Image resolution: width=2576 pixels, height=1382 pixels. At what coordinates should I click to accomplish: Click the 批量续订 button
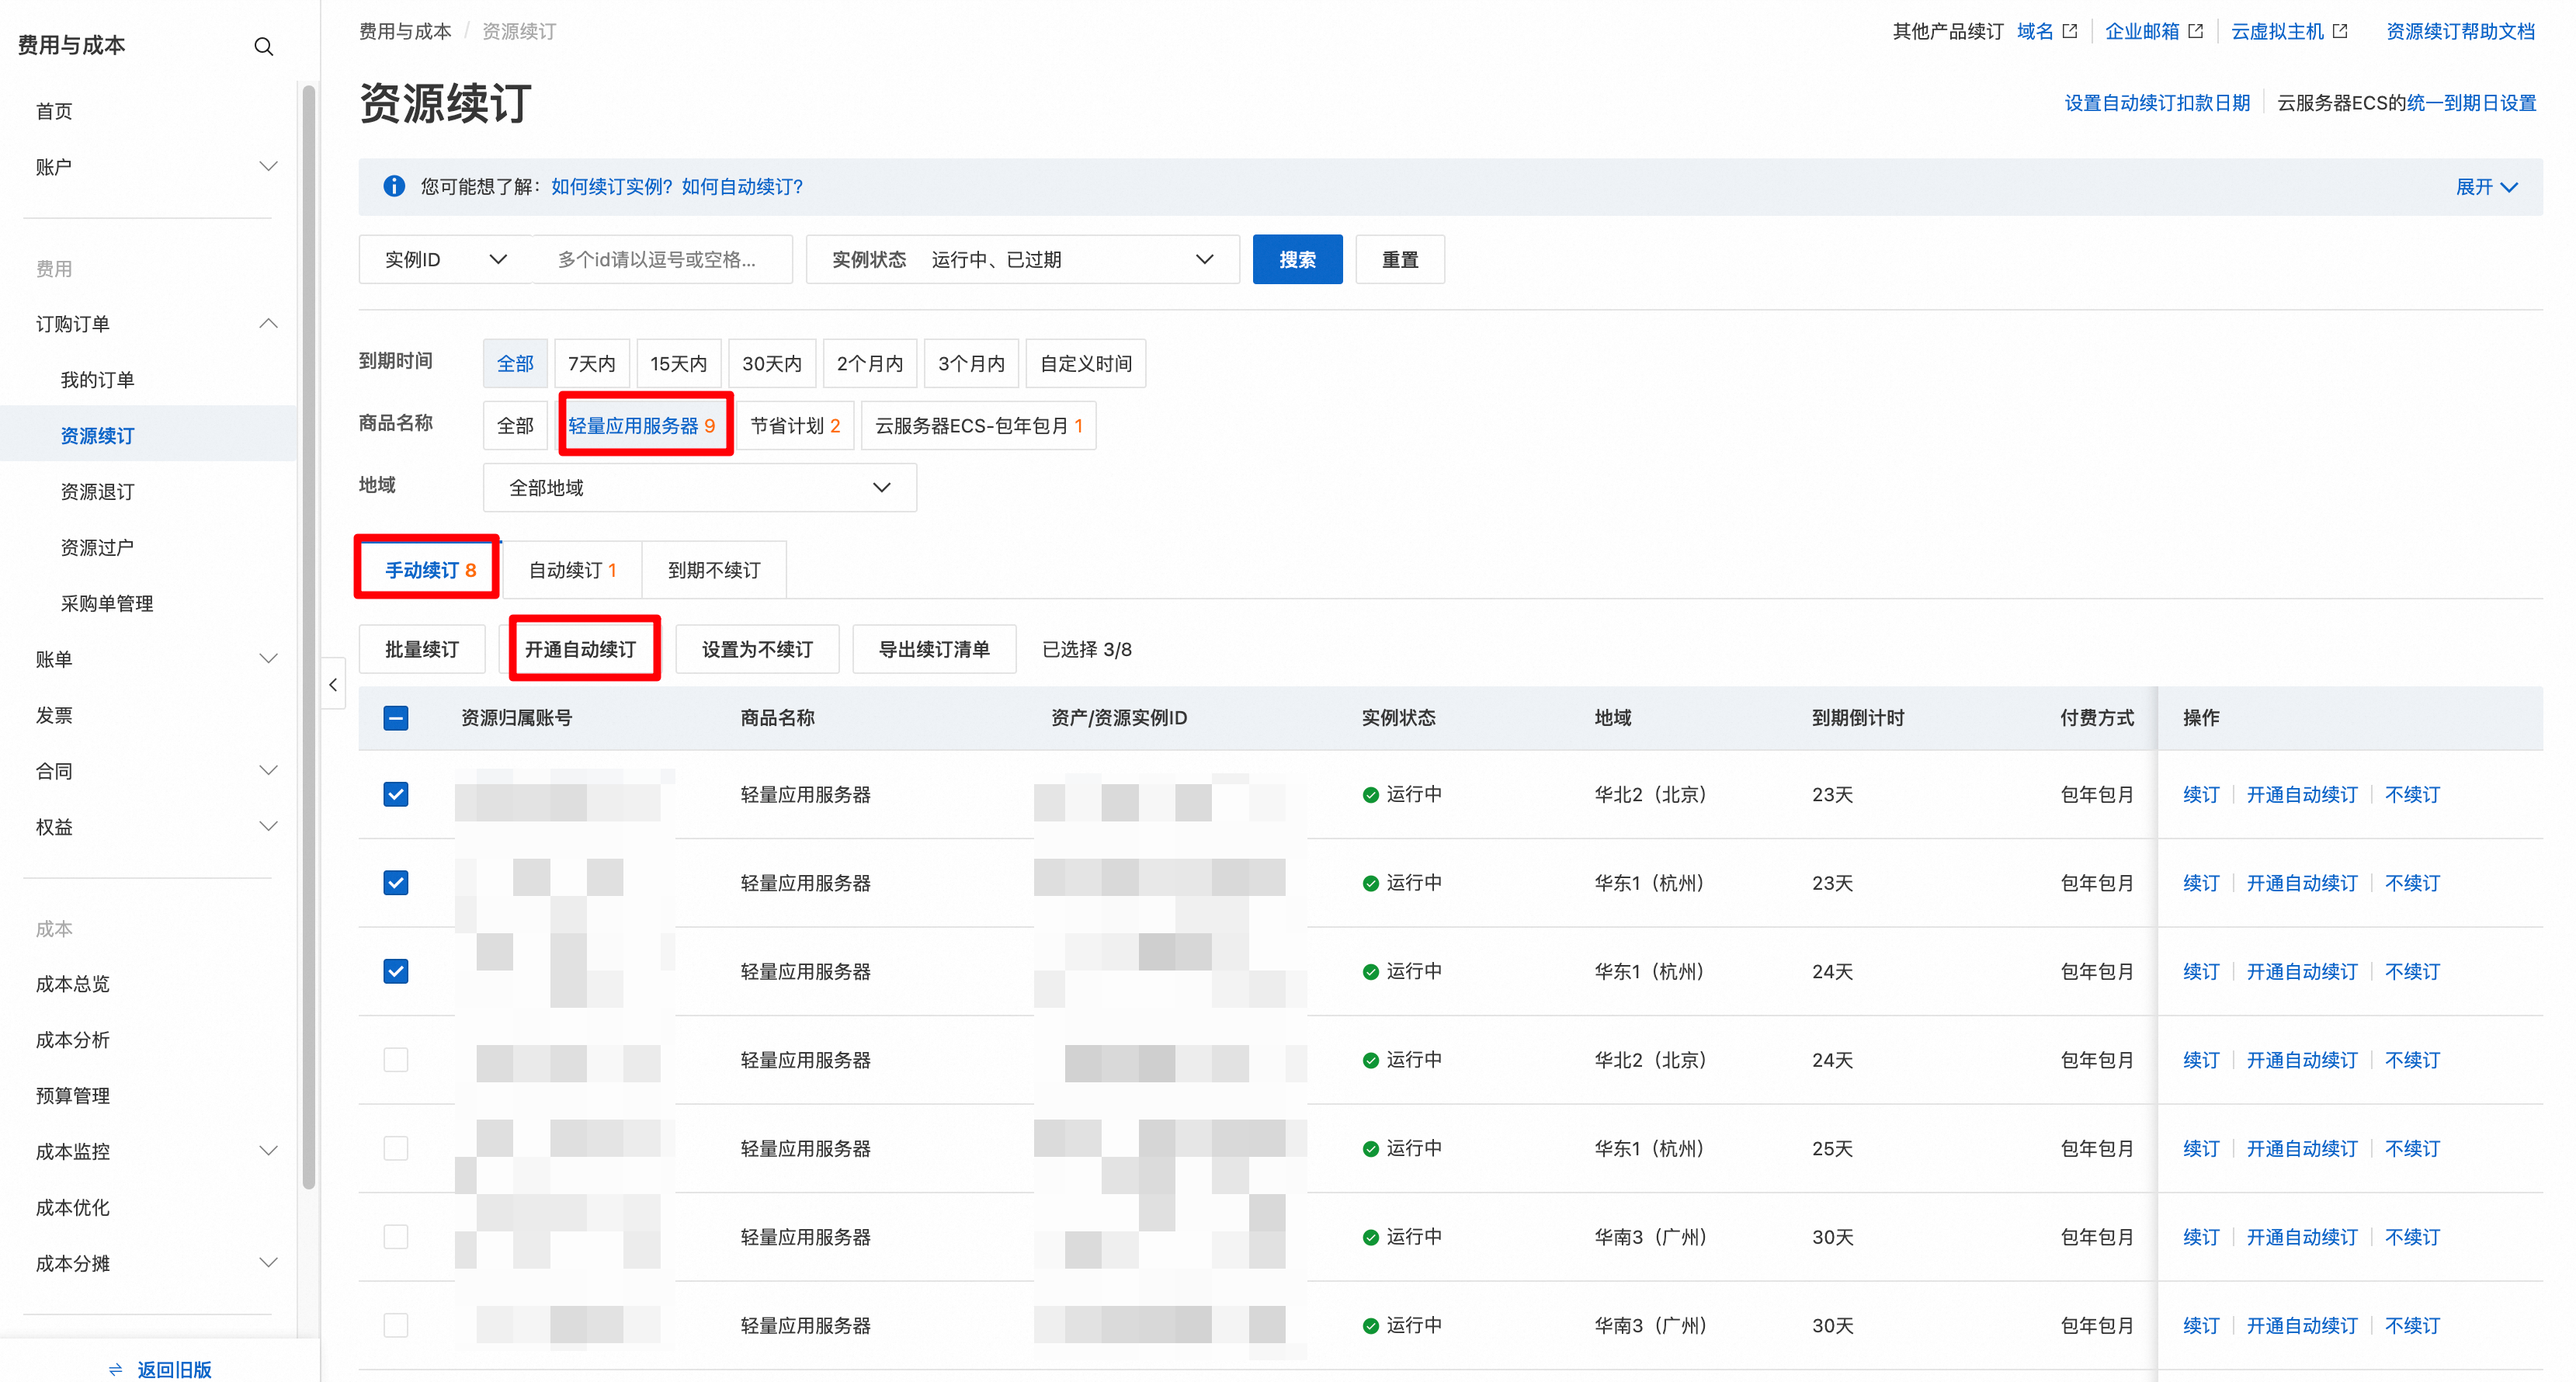[422, 649]
